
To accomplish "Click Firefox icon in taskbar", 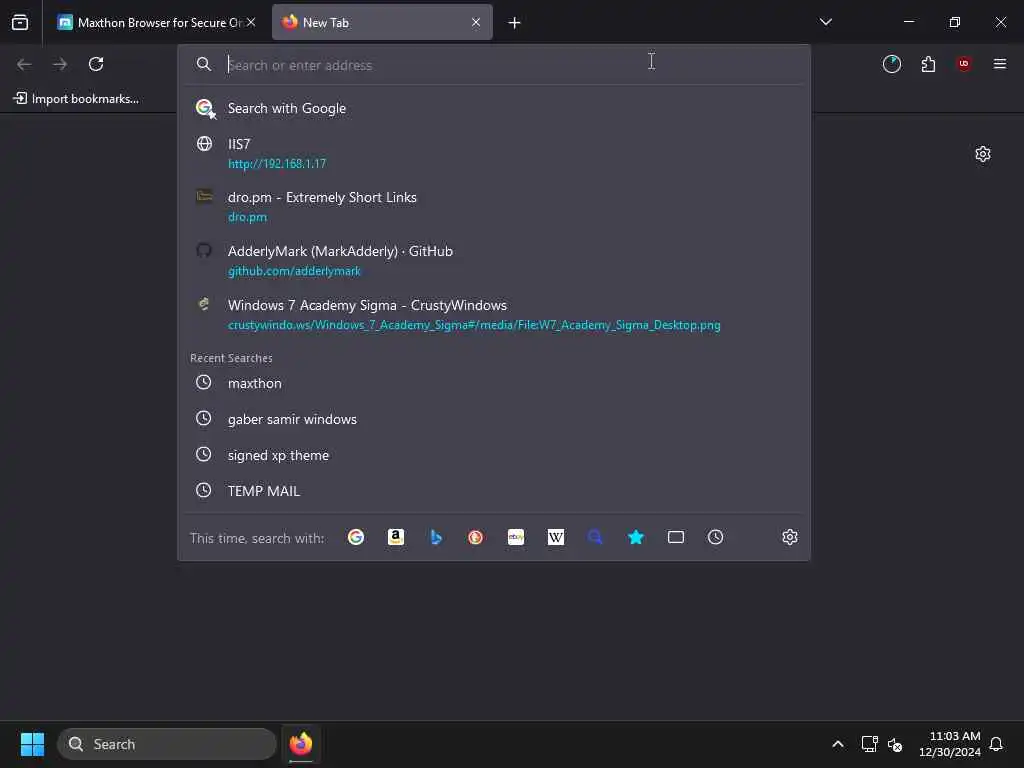I will tap(300, 744).
